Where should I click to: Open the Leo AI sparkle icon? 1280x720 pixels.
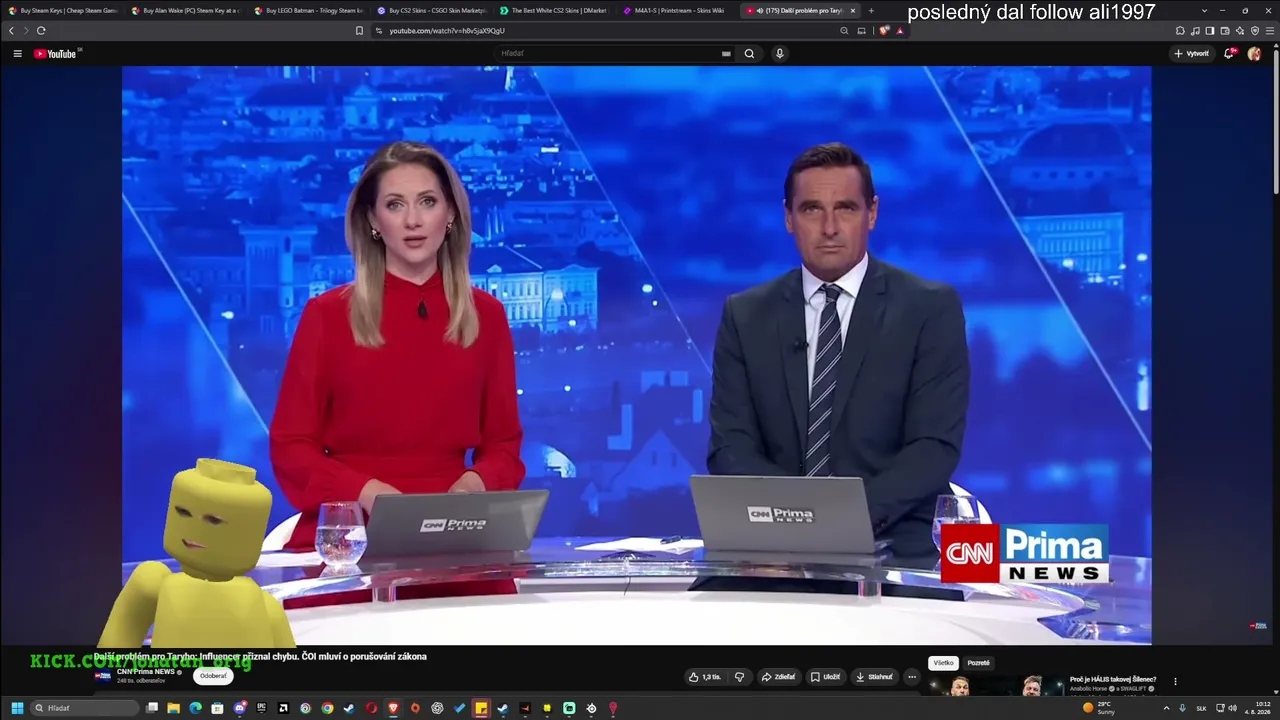[1240, 31]
